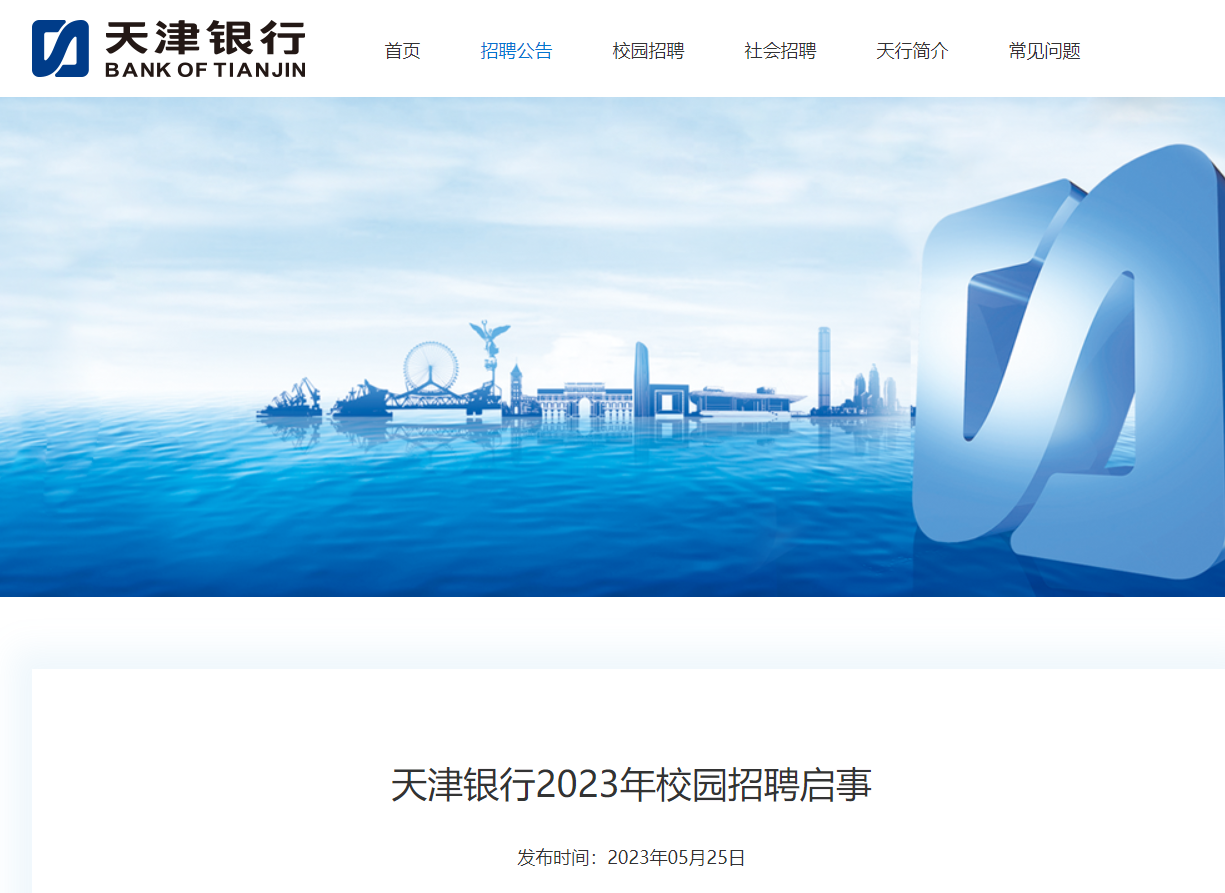Open the 首页 nav item
Image resolution: width=1225 pixels, height=893 pixels.
402,51
